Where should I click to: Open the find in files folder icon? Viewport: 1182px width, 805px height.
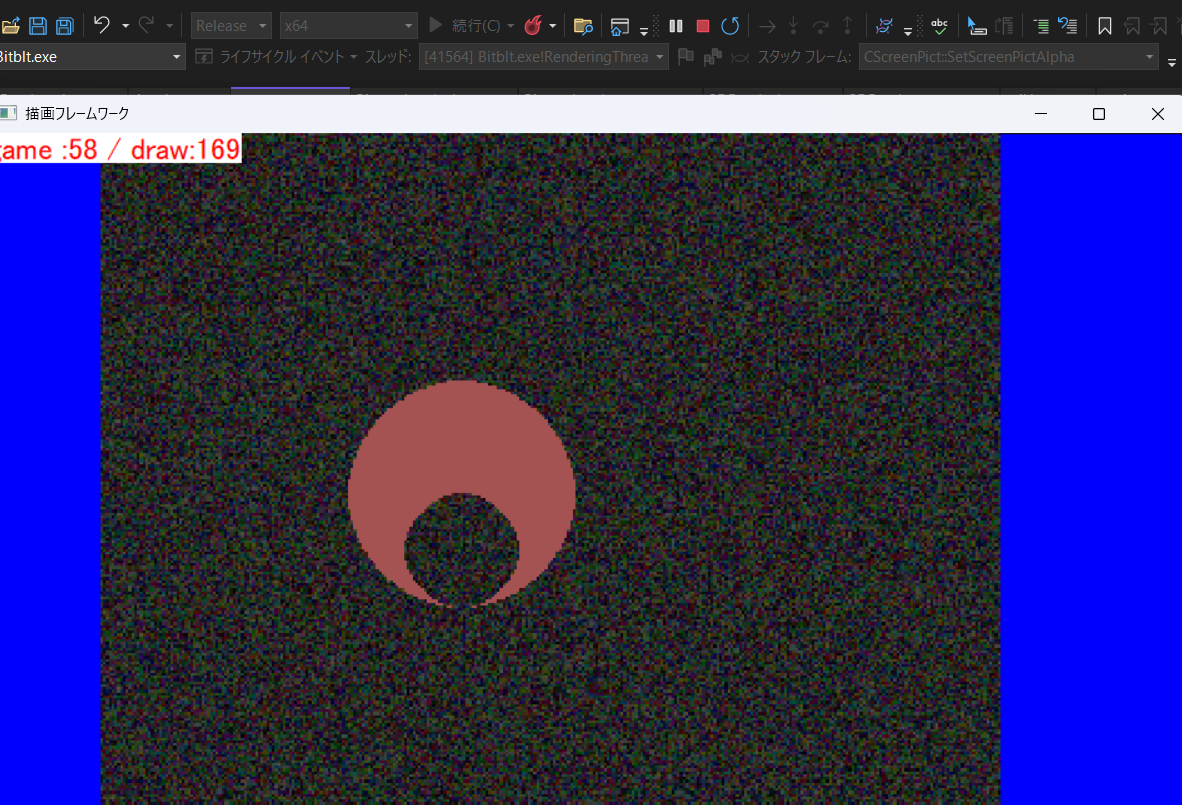[x=584, y=26]
